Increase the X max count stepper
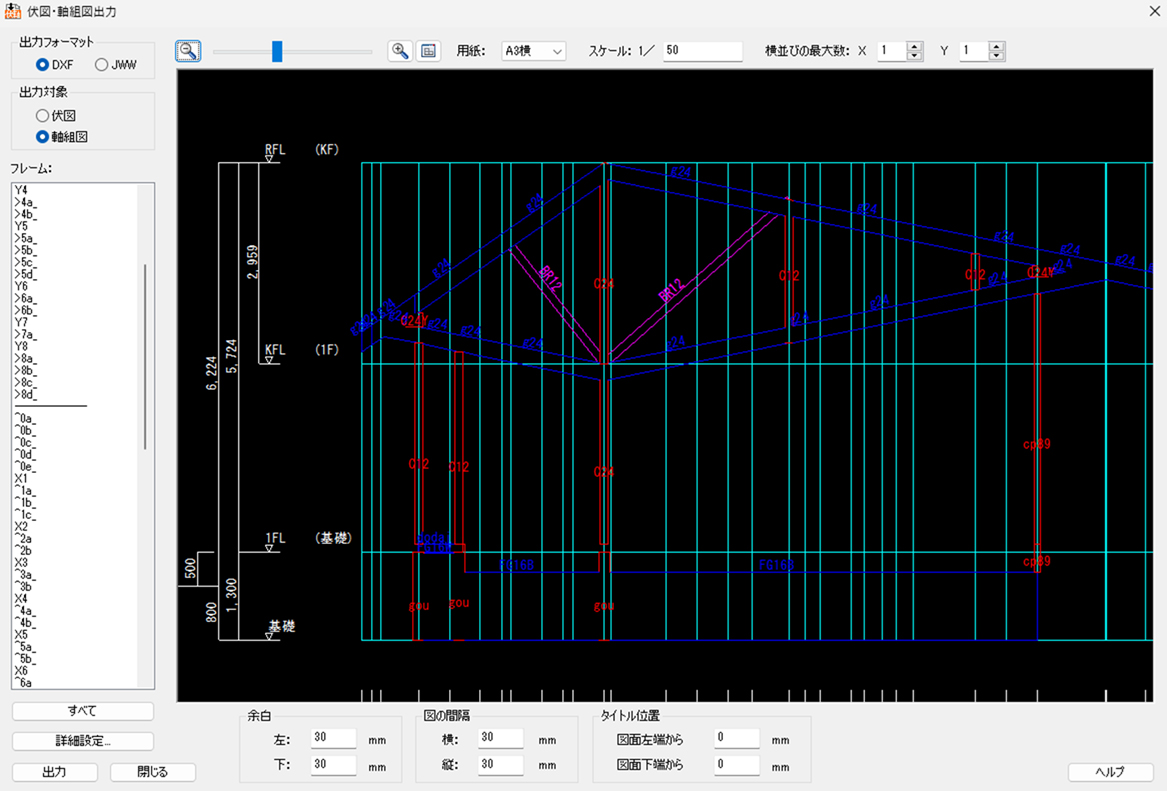This screenshot has height=791, width=1167. point(914,46)
